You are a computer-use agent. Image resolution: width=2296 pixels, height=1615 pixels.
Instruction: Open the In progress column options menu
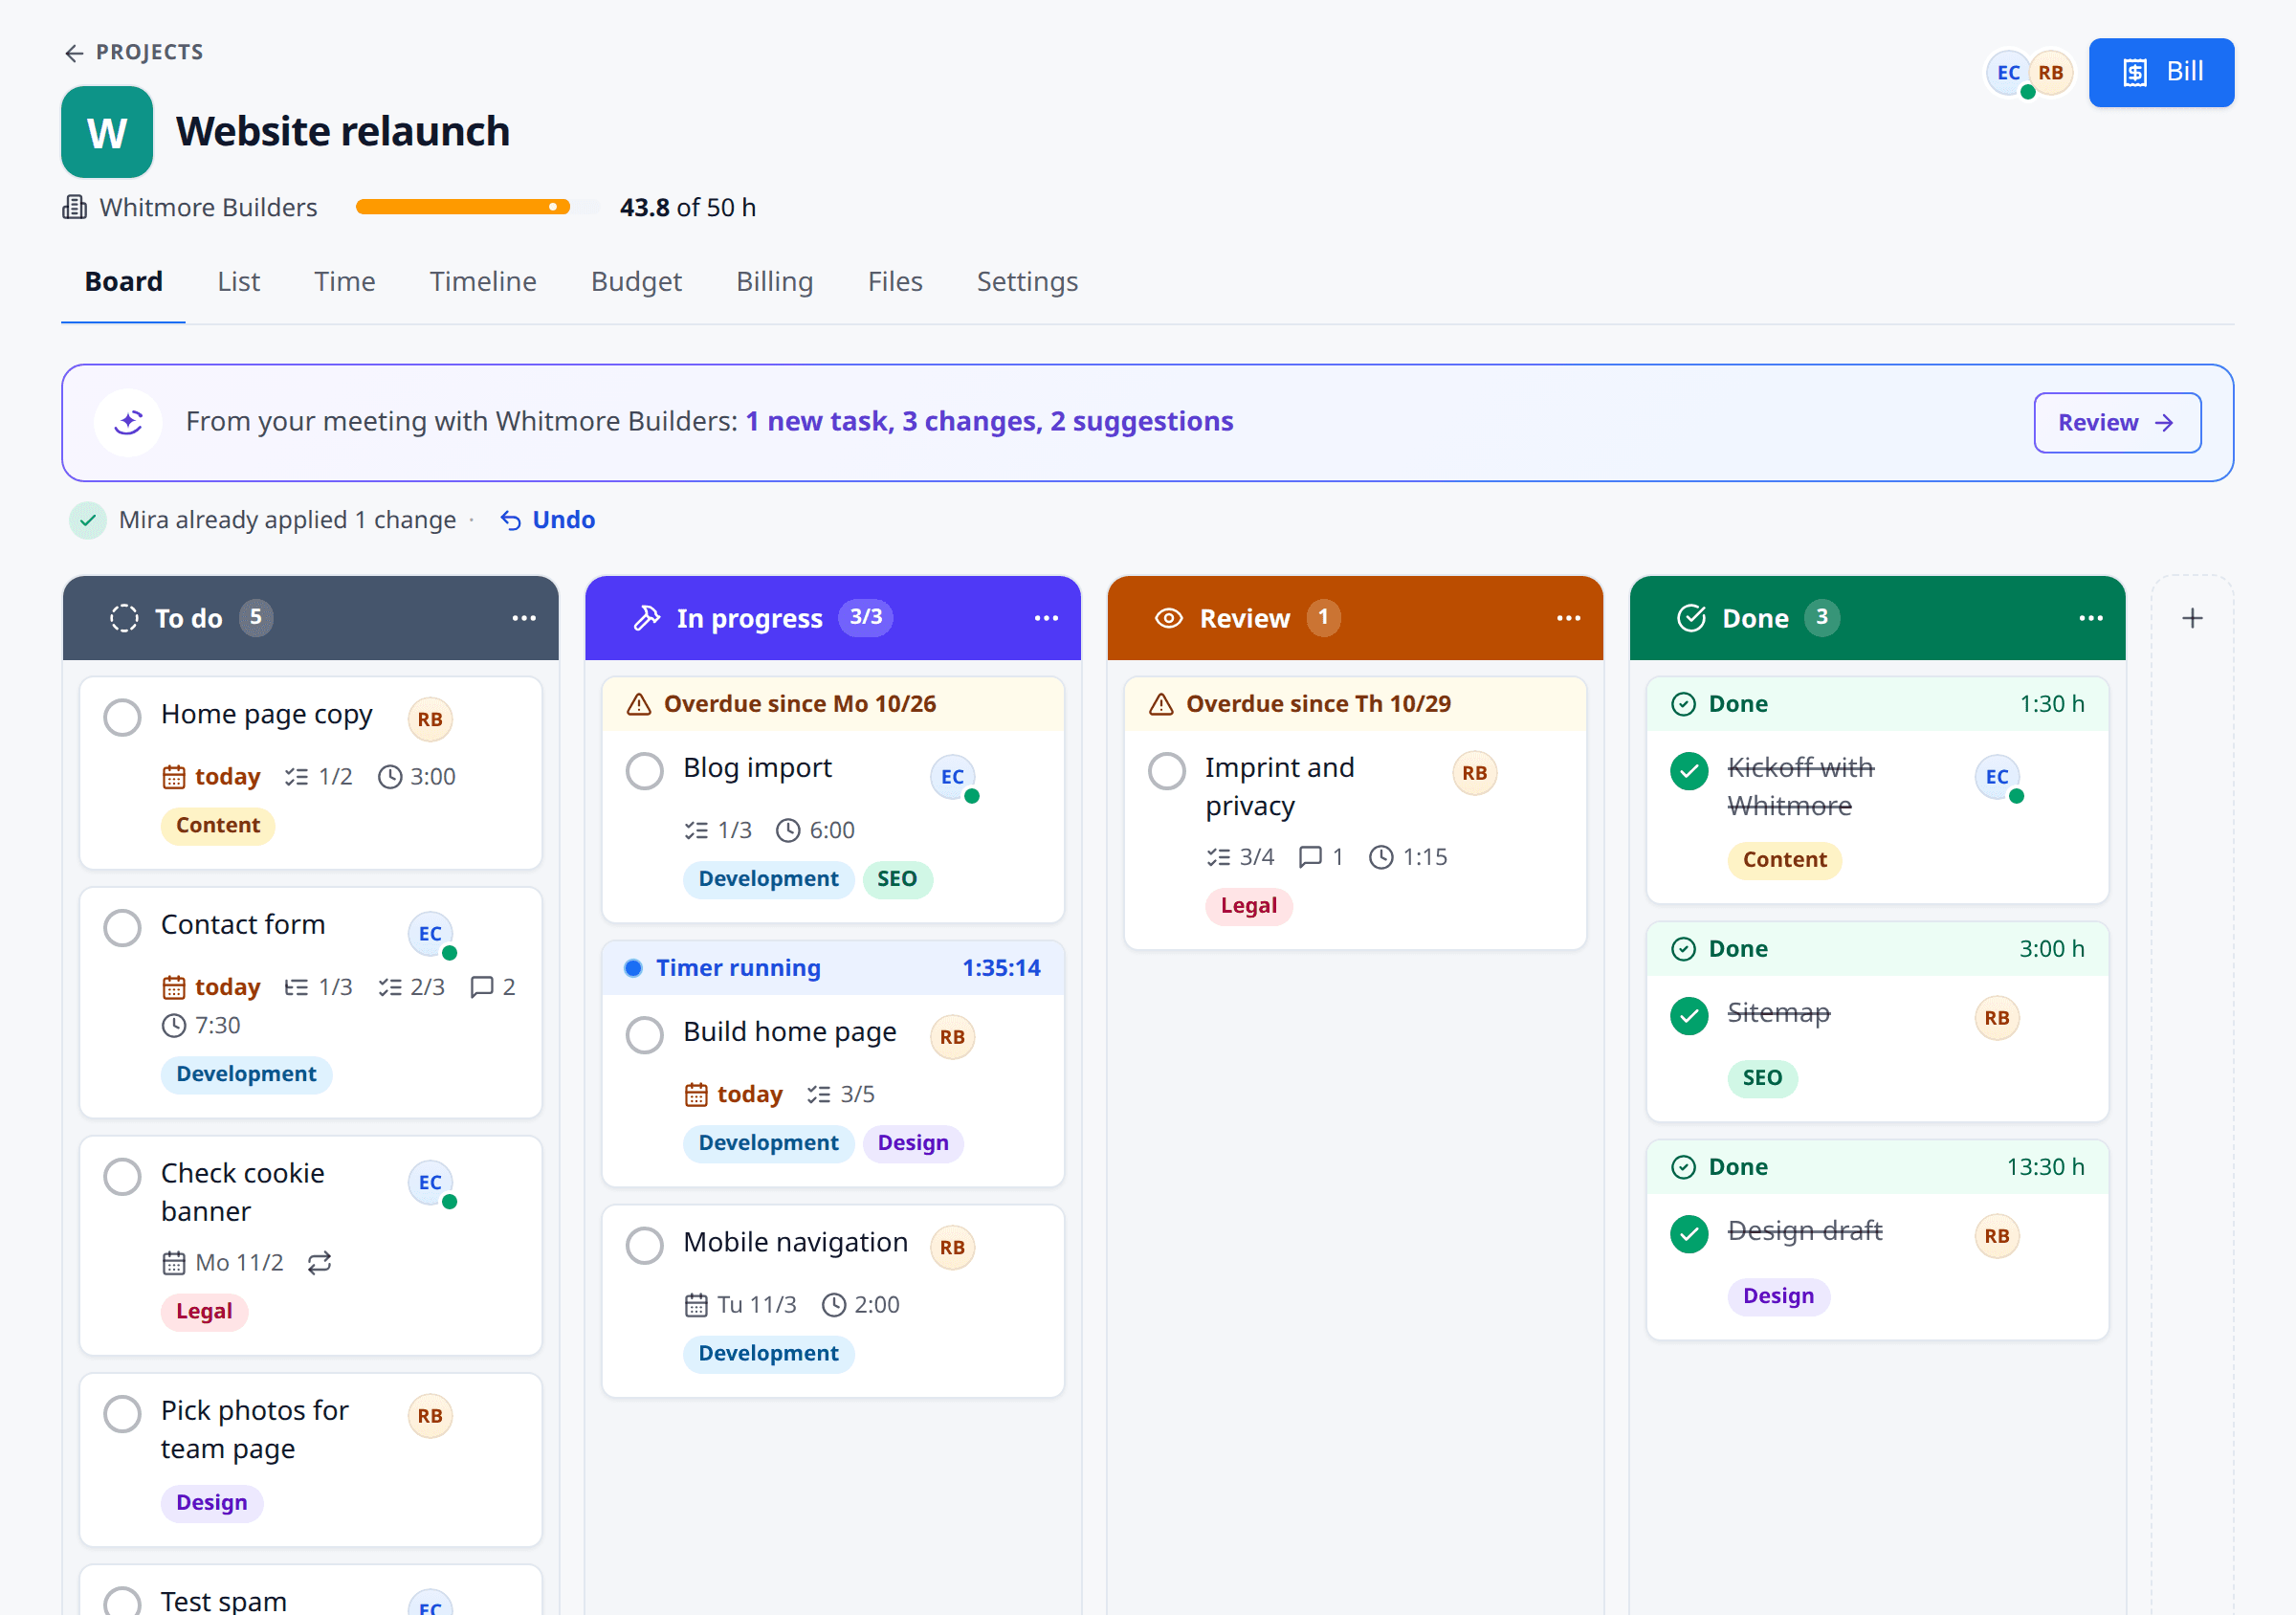coord(1046,618)
